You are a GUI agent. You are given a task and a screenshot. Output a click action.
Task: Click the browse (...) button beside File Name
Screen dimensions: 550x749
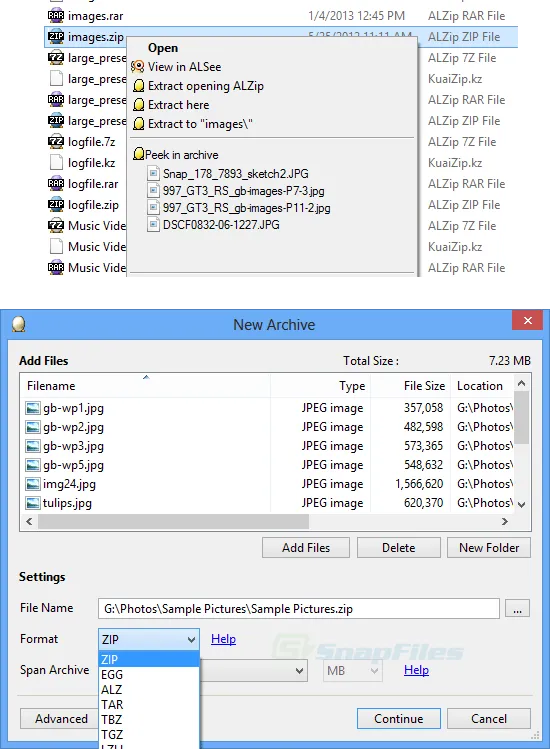518,609
